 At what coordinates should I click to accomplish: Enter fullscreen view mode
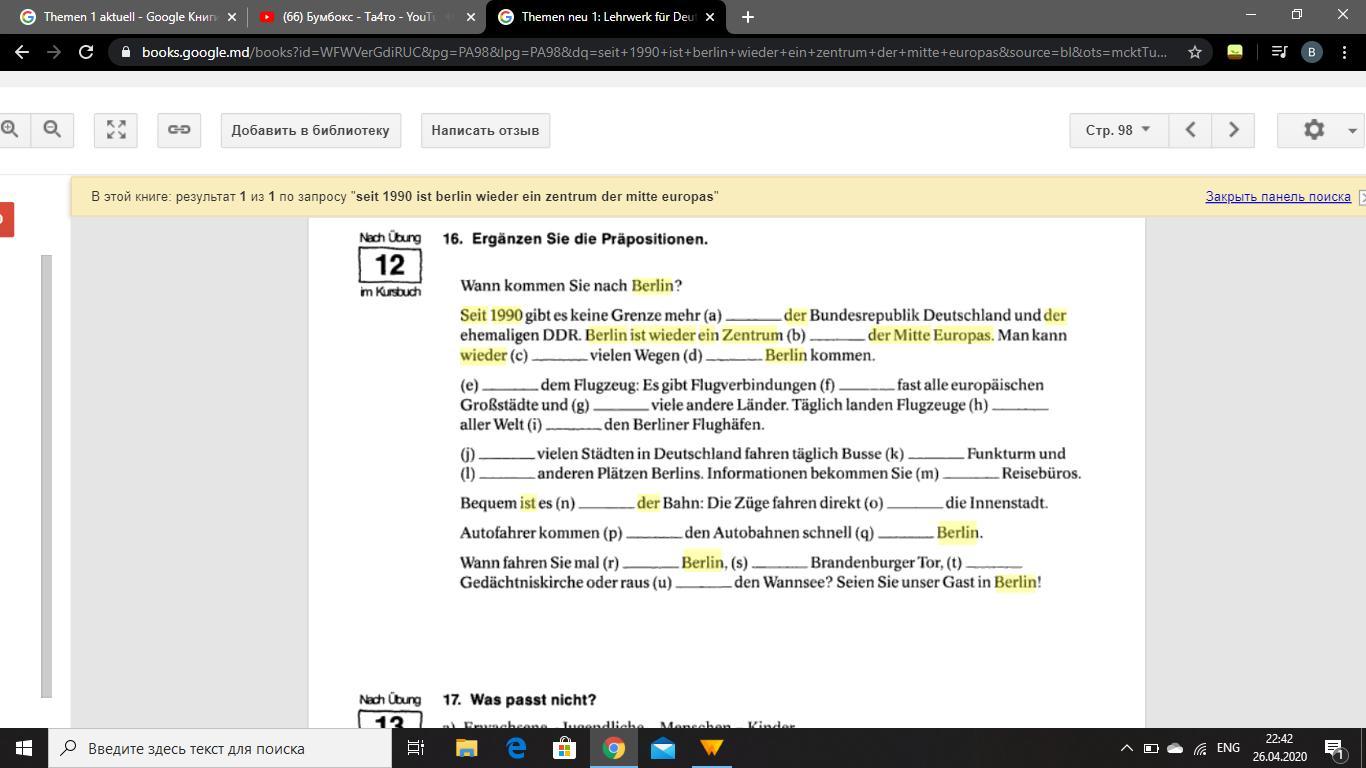116,130
